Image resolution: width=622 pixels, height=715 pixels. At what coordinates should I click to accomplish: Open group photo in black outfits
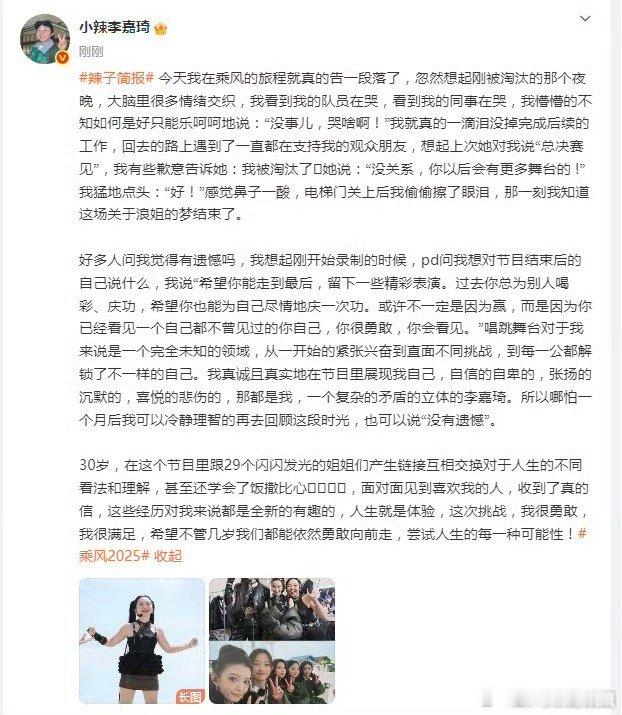click(272, 609)
